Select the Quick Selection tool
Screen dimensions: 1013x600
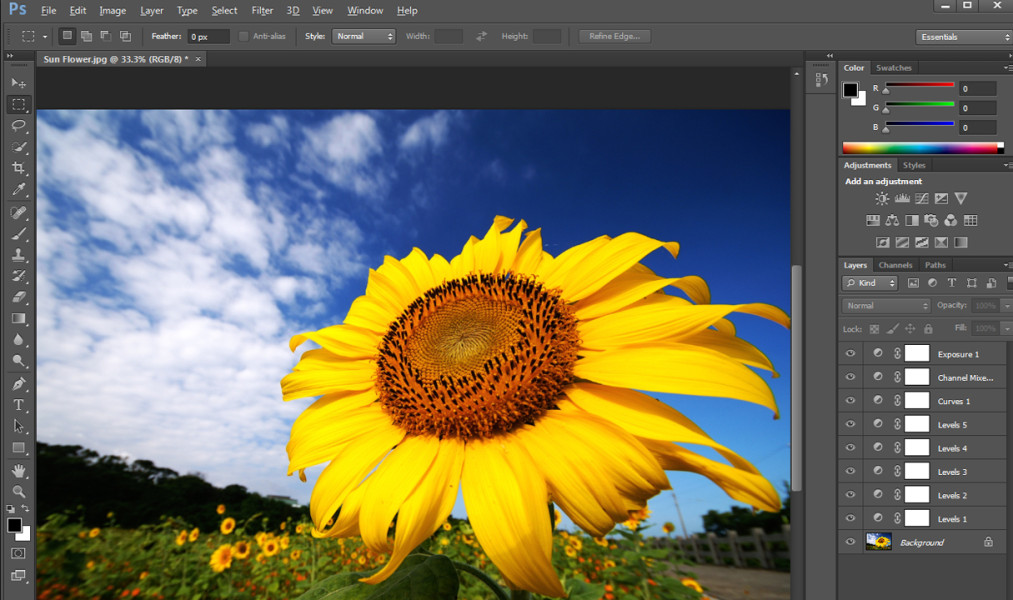click(x=18, y=147)
